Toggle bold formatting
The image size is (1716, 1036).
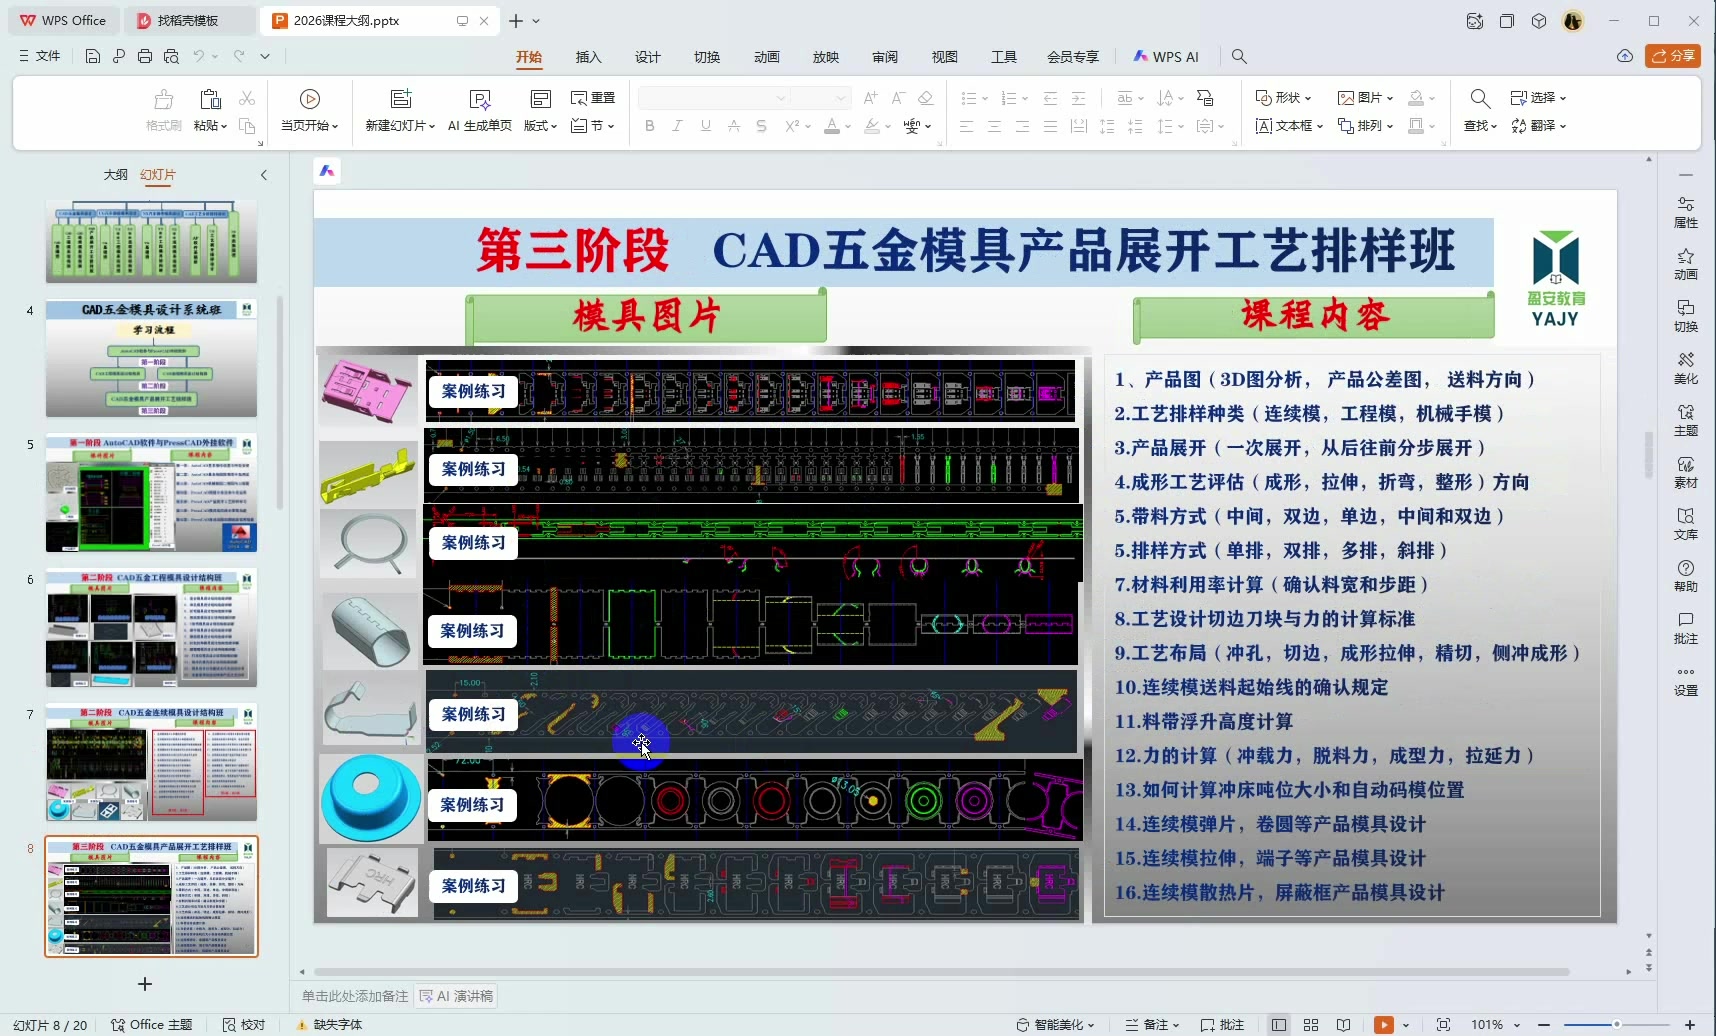click(649, 126)
